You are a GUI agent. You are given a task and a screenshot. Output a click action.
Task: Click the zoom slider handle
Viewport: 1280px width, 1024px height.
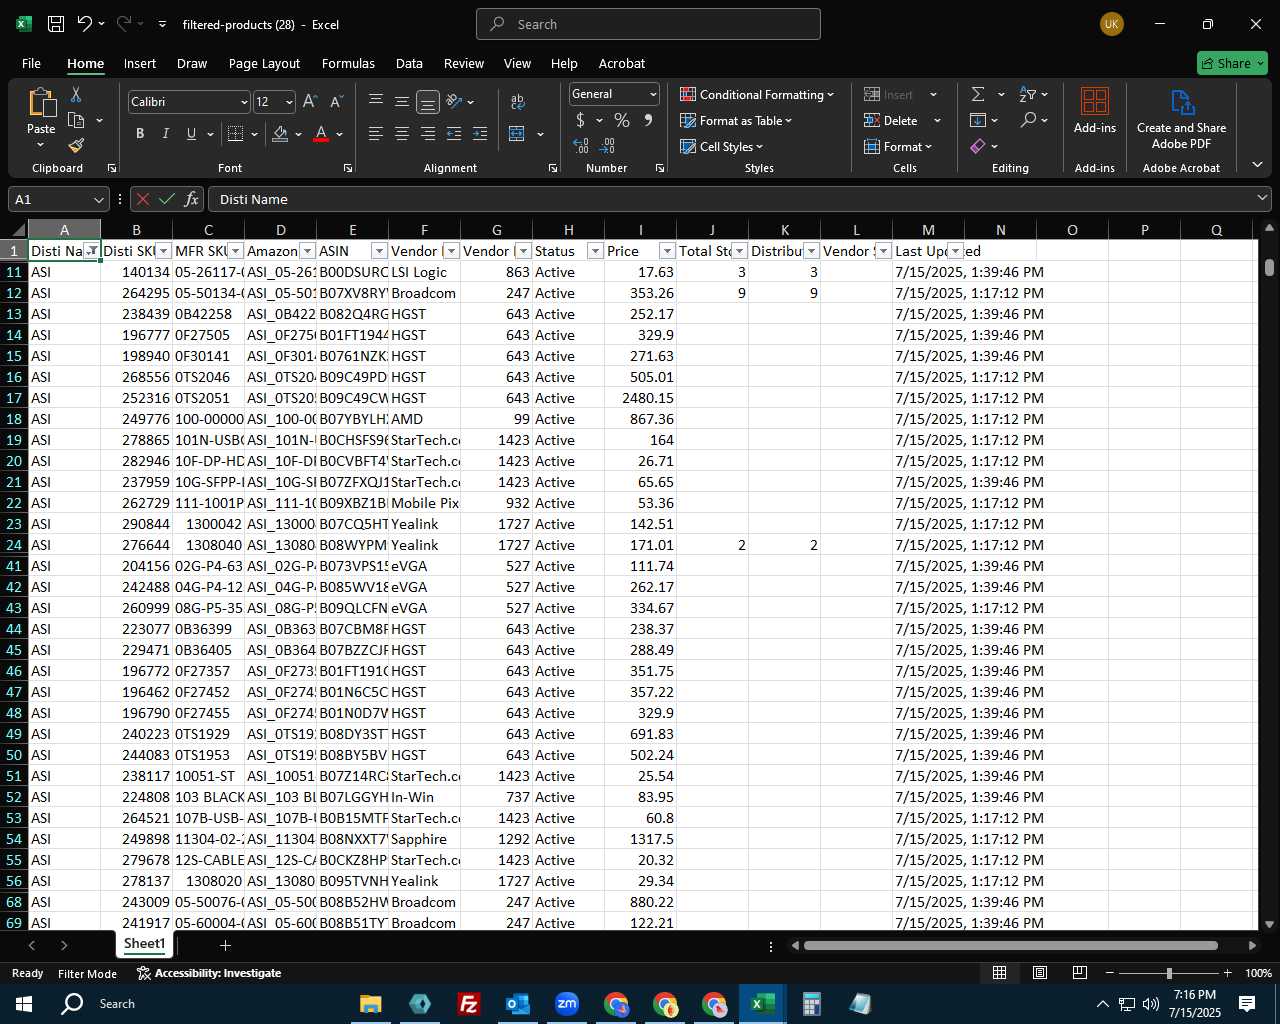[x=1169, y=973]
